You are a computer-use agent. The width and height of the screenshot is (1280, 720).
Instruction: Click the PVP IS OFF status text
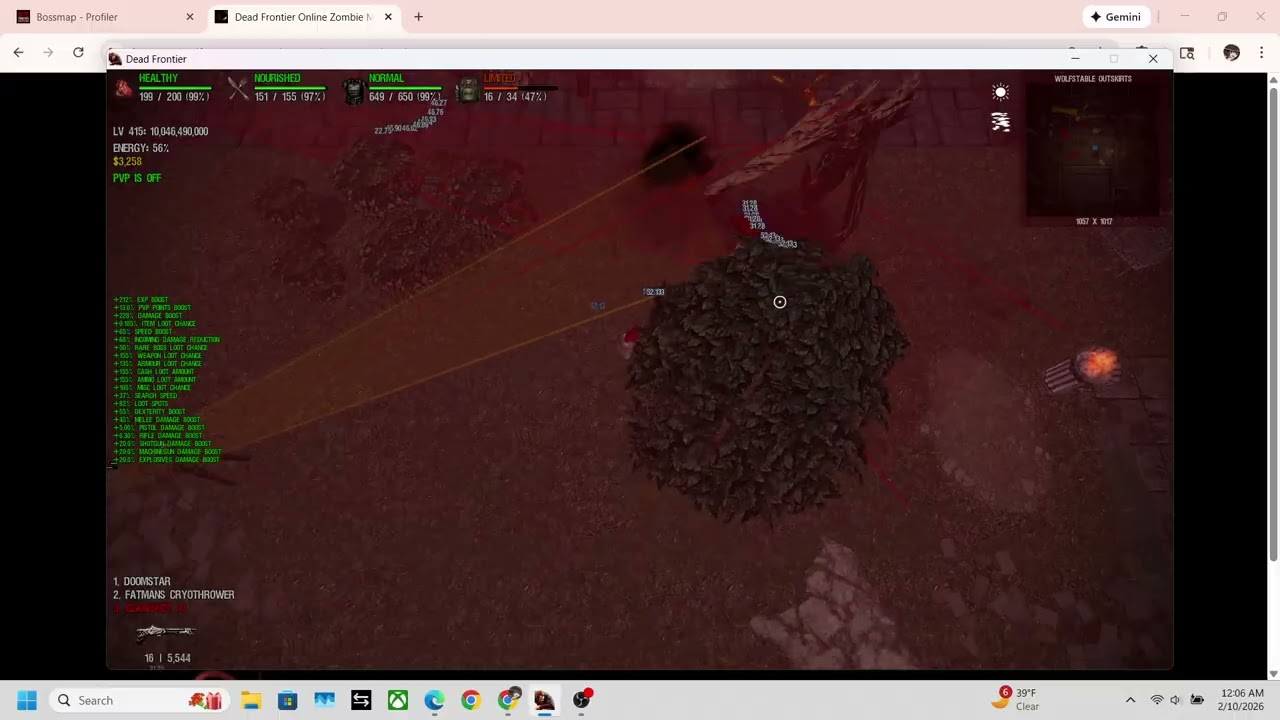pos(137,178)
